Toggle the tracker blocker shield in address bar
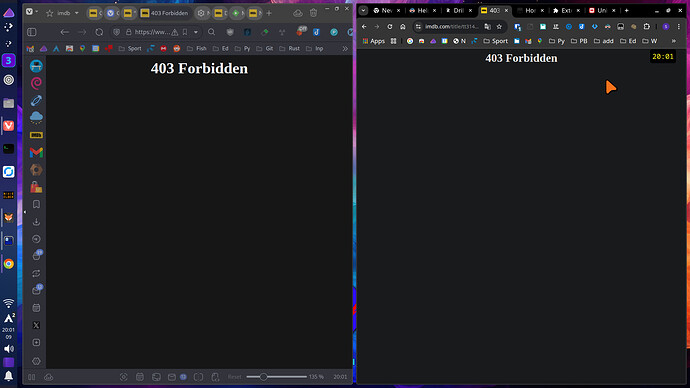Image resolution: width=690 pixels, height=388 pixels. 117,32
